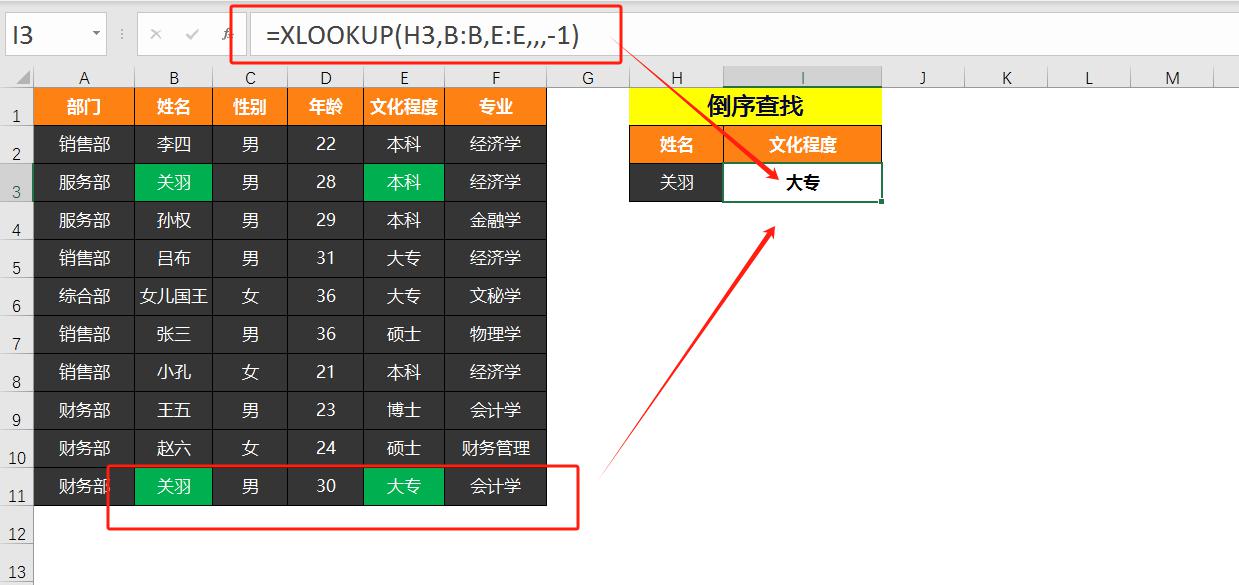The image size is (1239, 585).
Task: Click cell containing 李四
Action: click(x=173, y=145)
